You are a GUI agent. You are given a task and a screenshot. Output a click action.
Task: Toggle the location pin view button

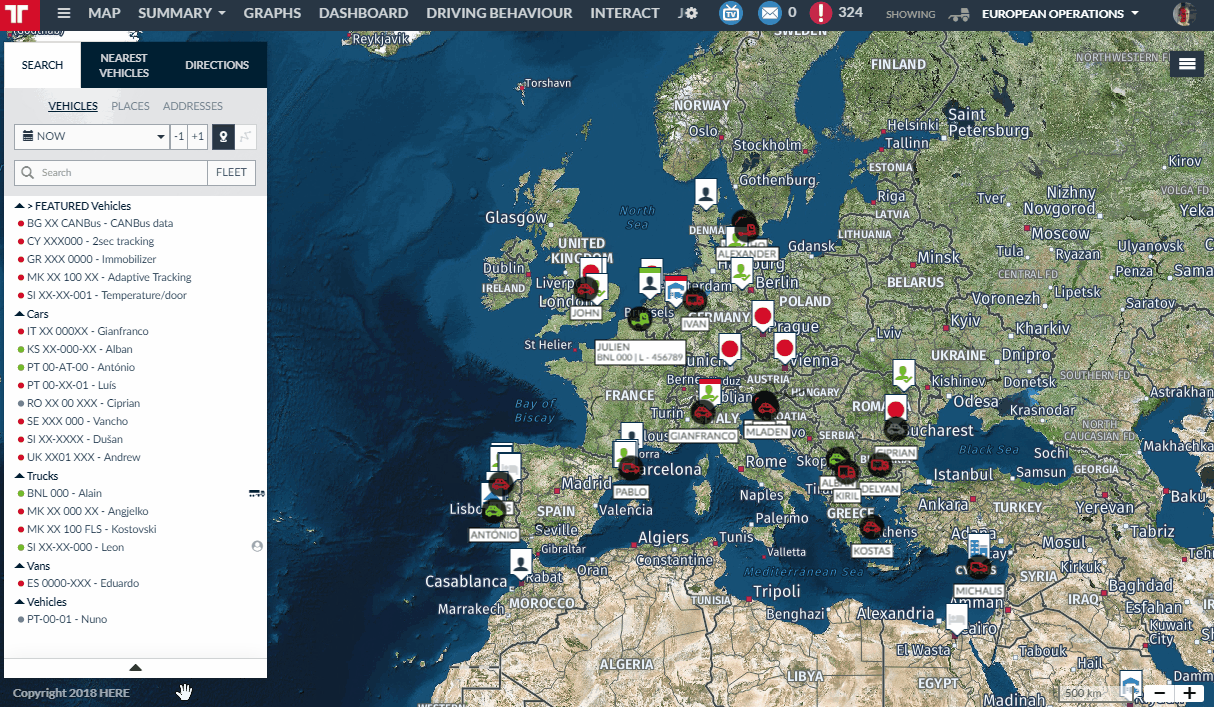[222, 137]
